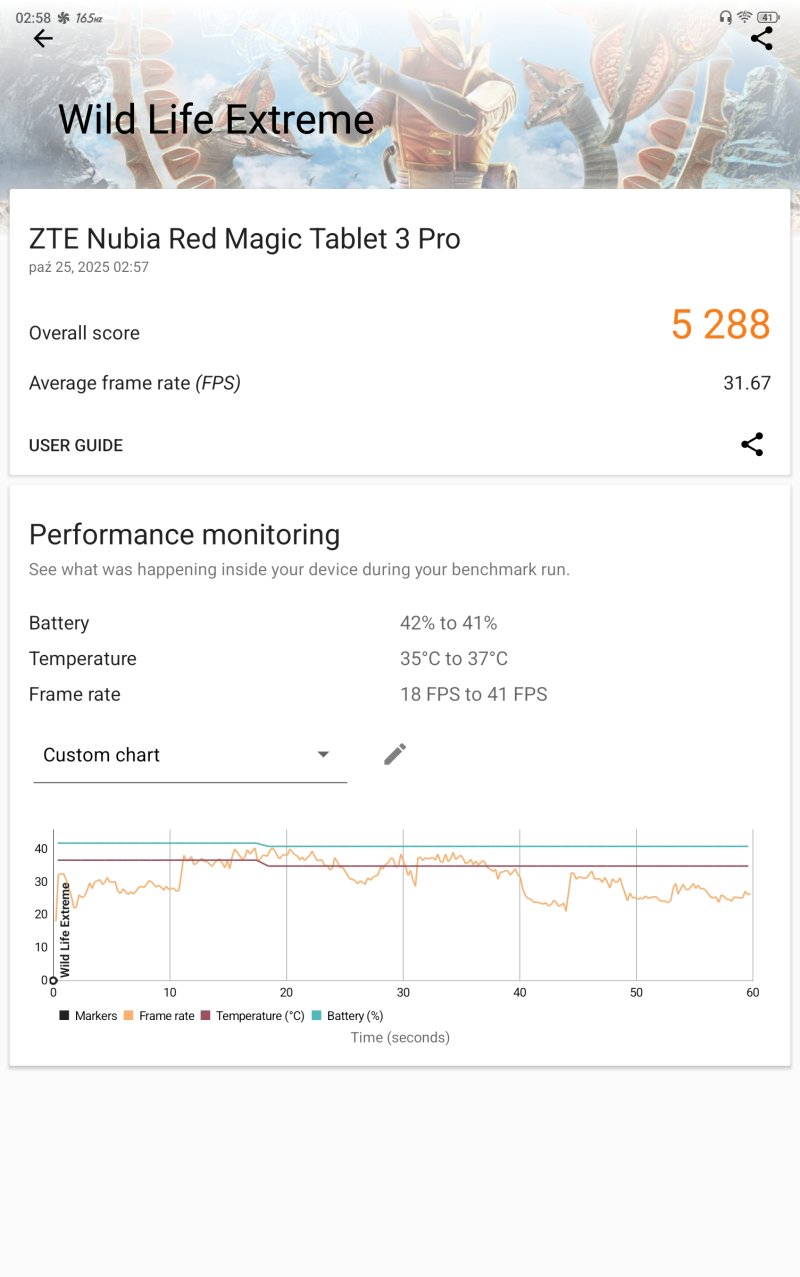
Task: Tap share icon in top header
Action: click(x=761, y=39)
